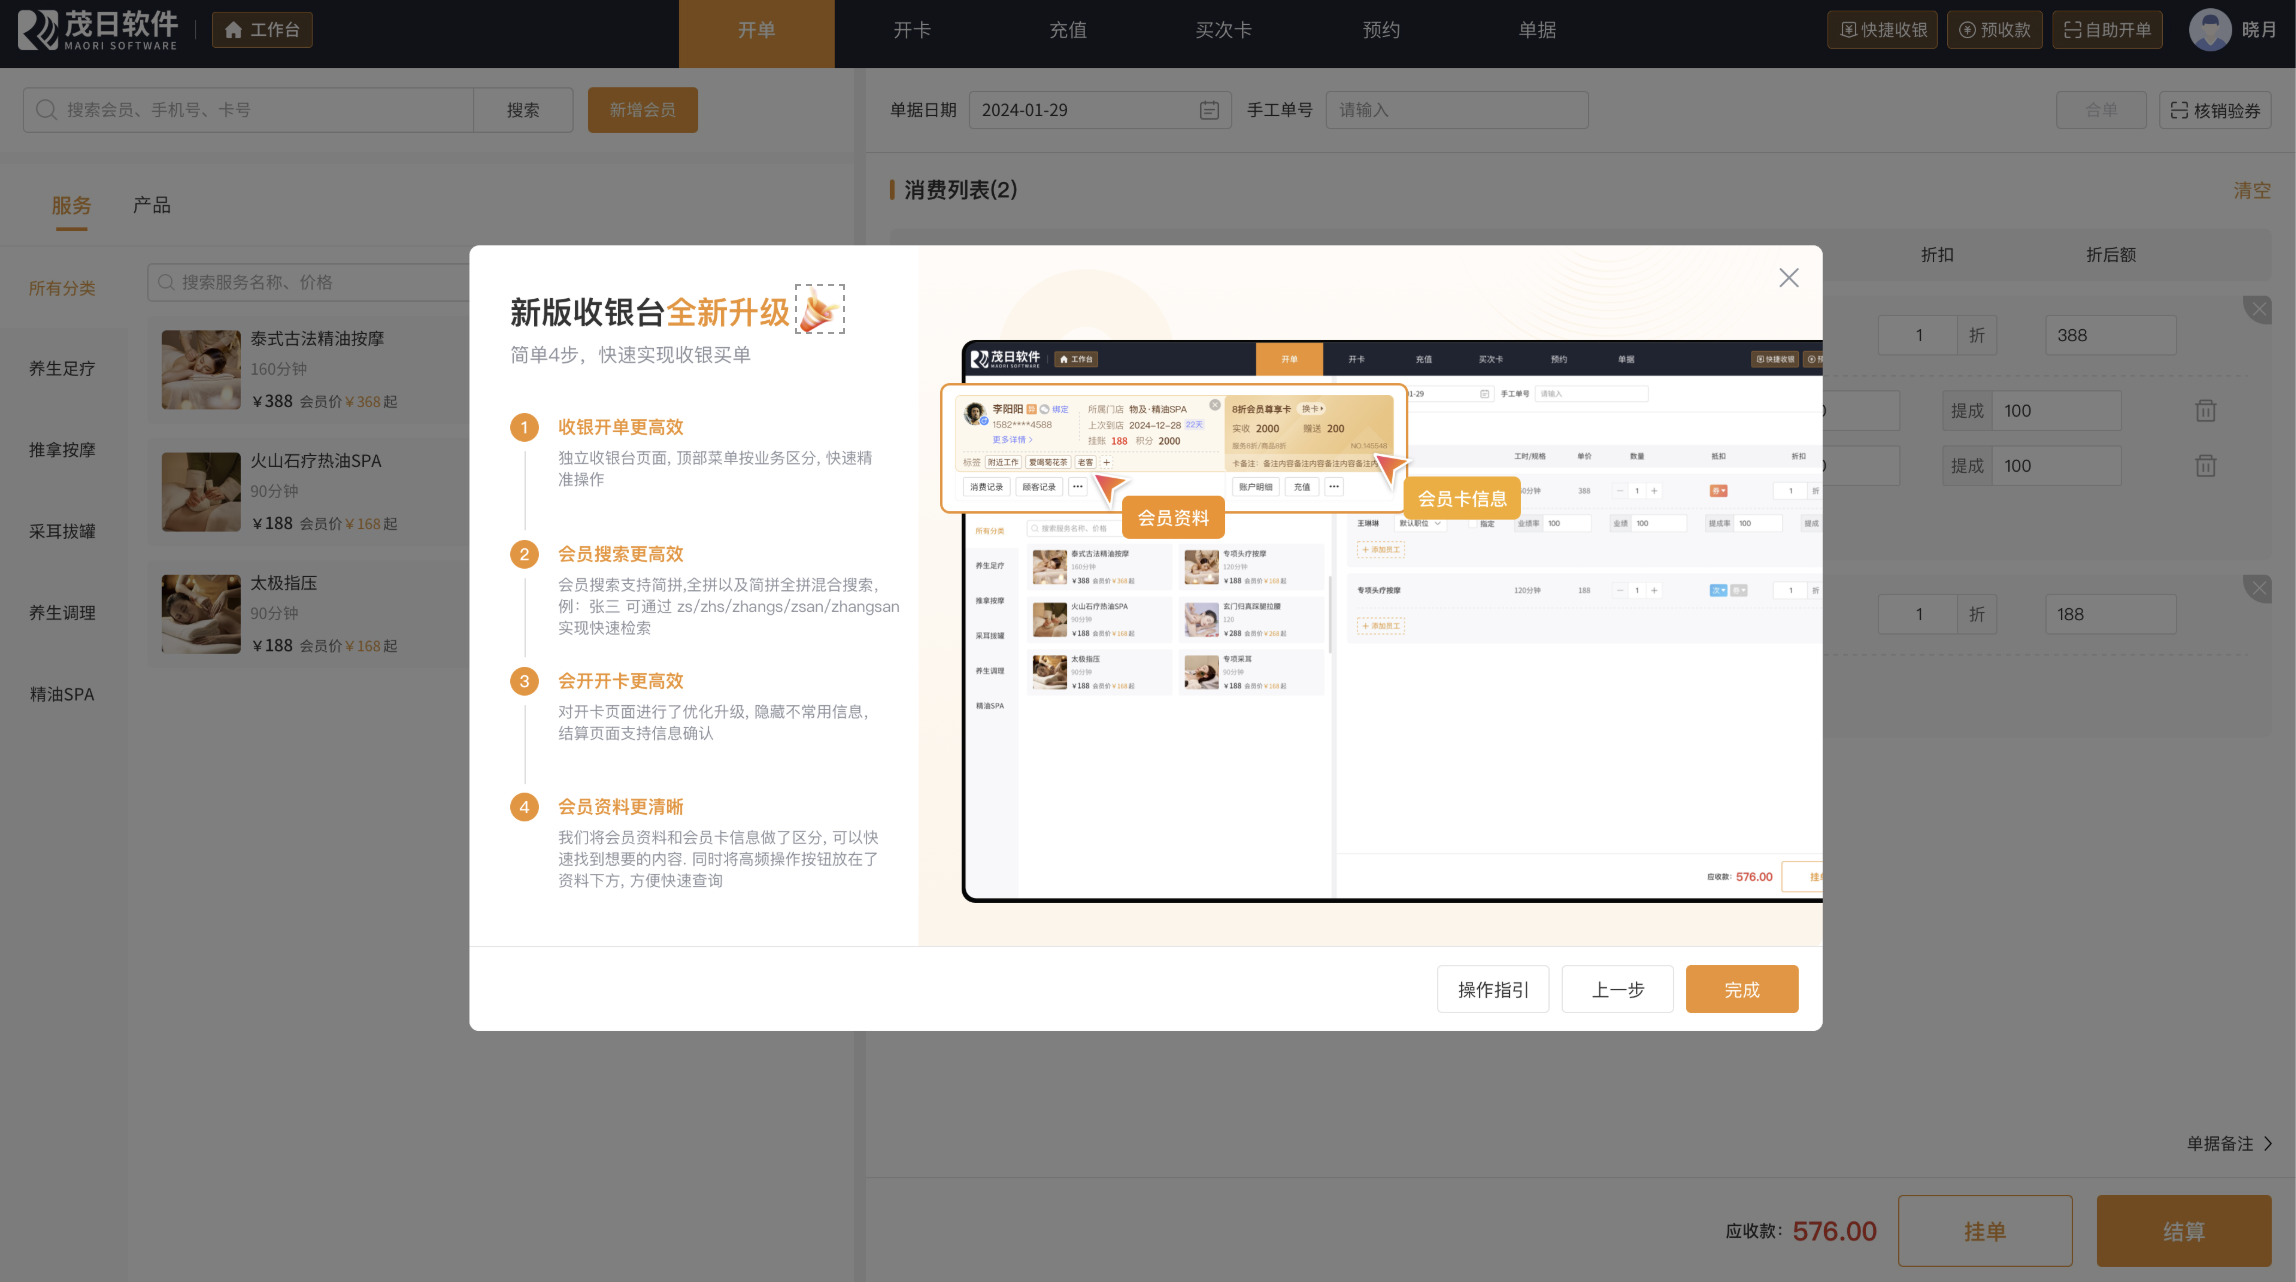Remove the 388 item with circular X icon
The width and height of the screenshot is (2296, 1282).
2258,309
